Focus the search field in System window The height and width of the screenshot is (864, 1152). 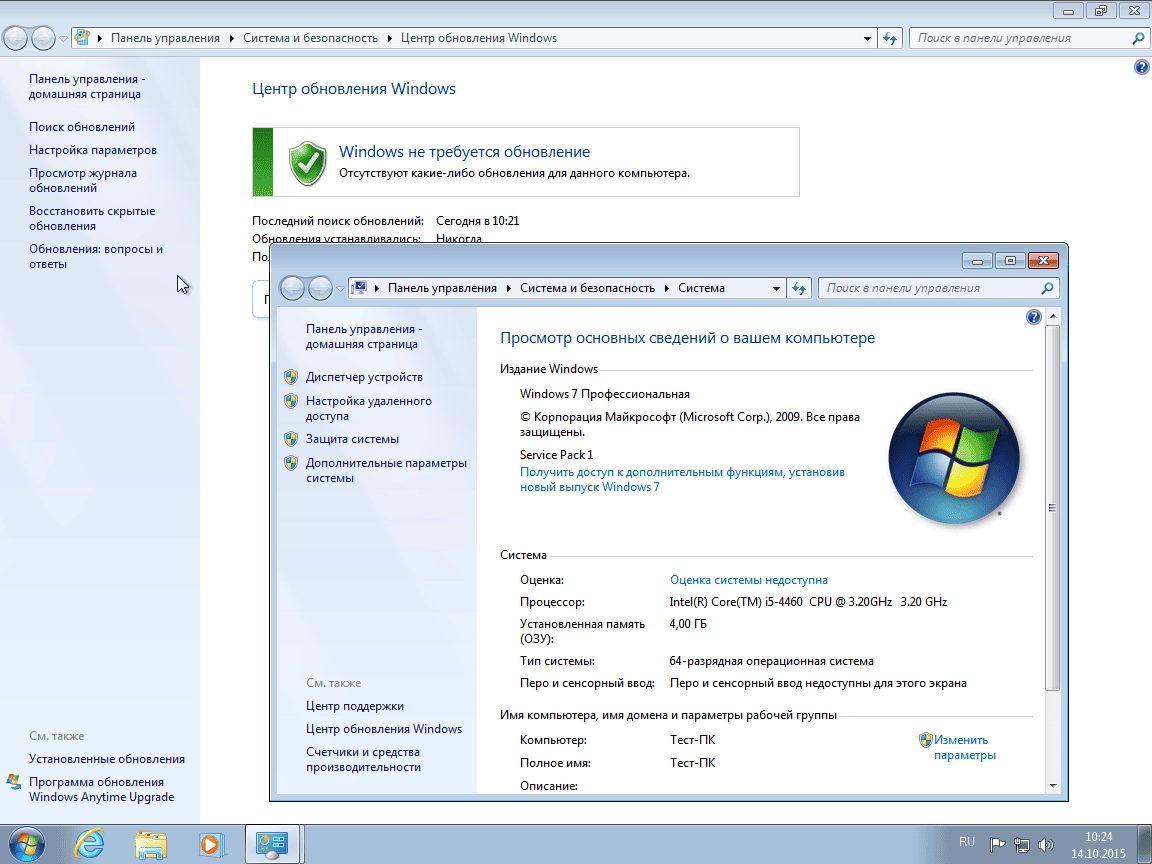930,288
